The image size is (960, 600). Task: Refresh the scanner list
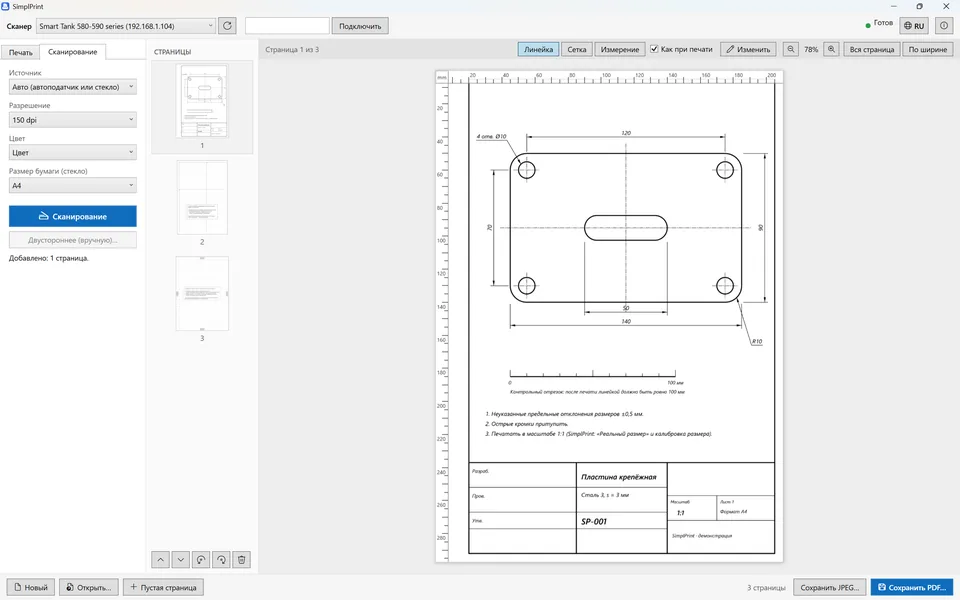(227, 26)
